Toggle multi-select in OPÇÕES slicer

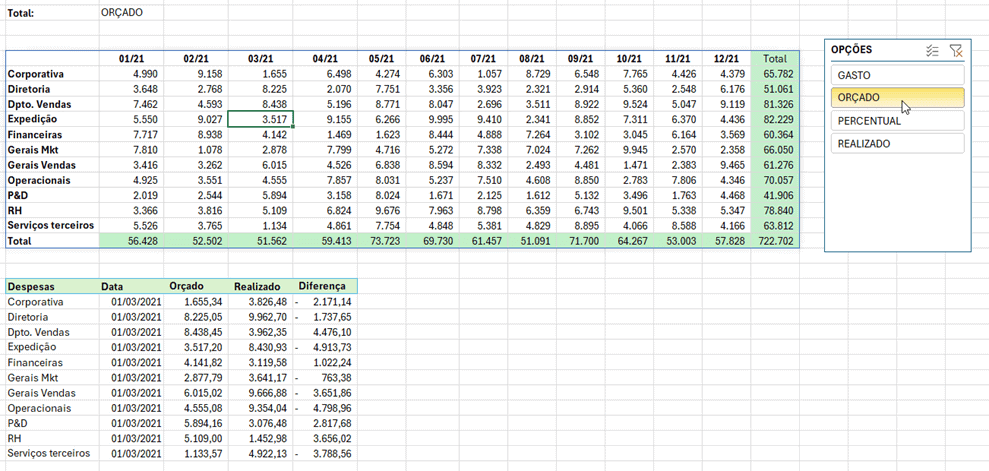point(932,51)
